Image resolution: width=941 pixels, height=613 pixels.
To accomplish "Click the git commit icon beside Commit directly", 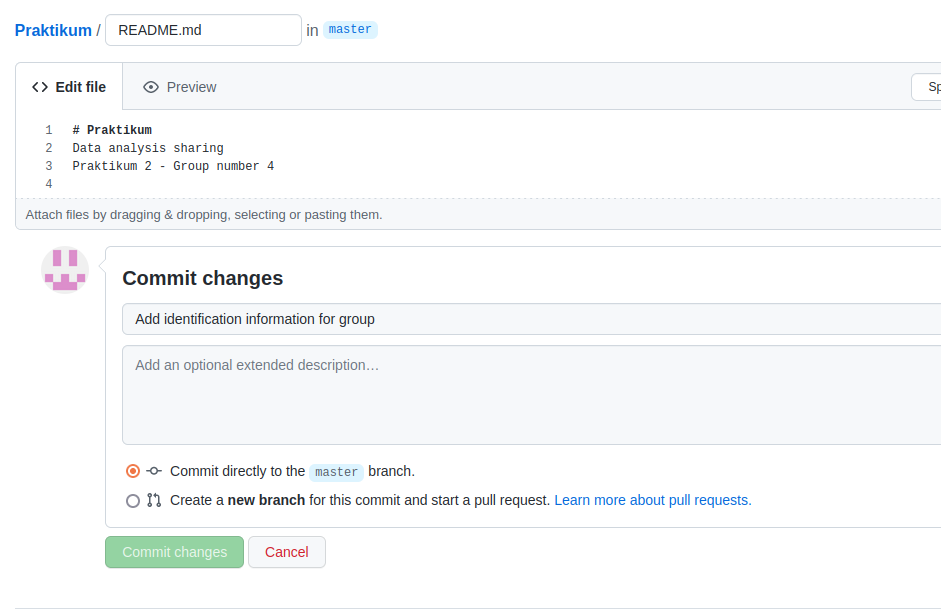I will pyautogui.click(x=154, y=471).
